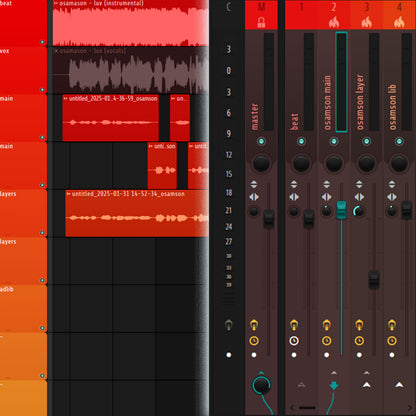Click the flame icon on mixer track 2
Image resolution: width=416 pixels, height=416 pixels.
click(334, 22)
